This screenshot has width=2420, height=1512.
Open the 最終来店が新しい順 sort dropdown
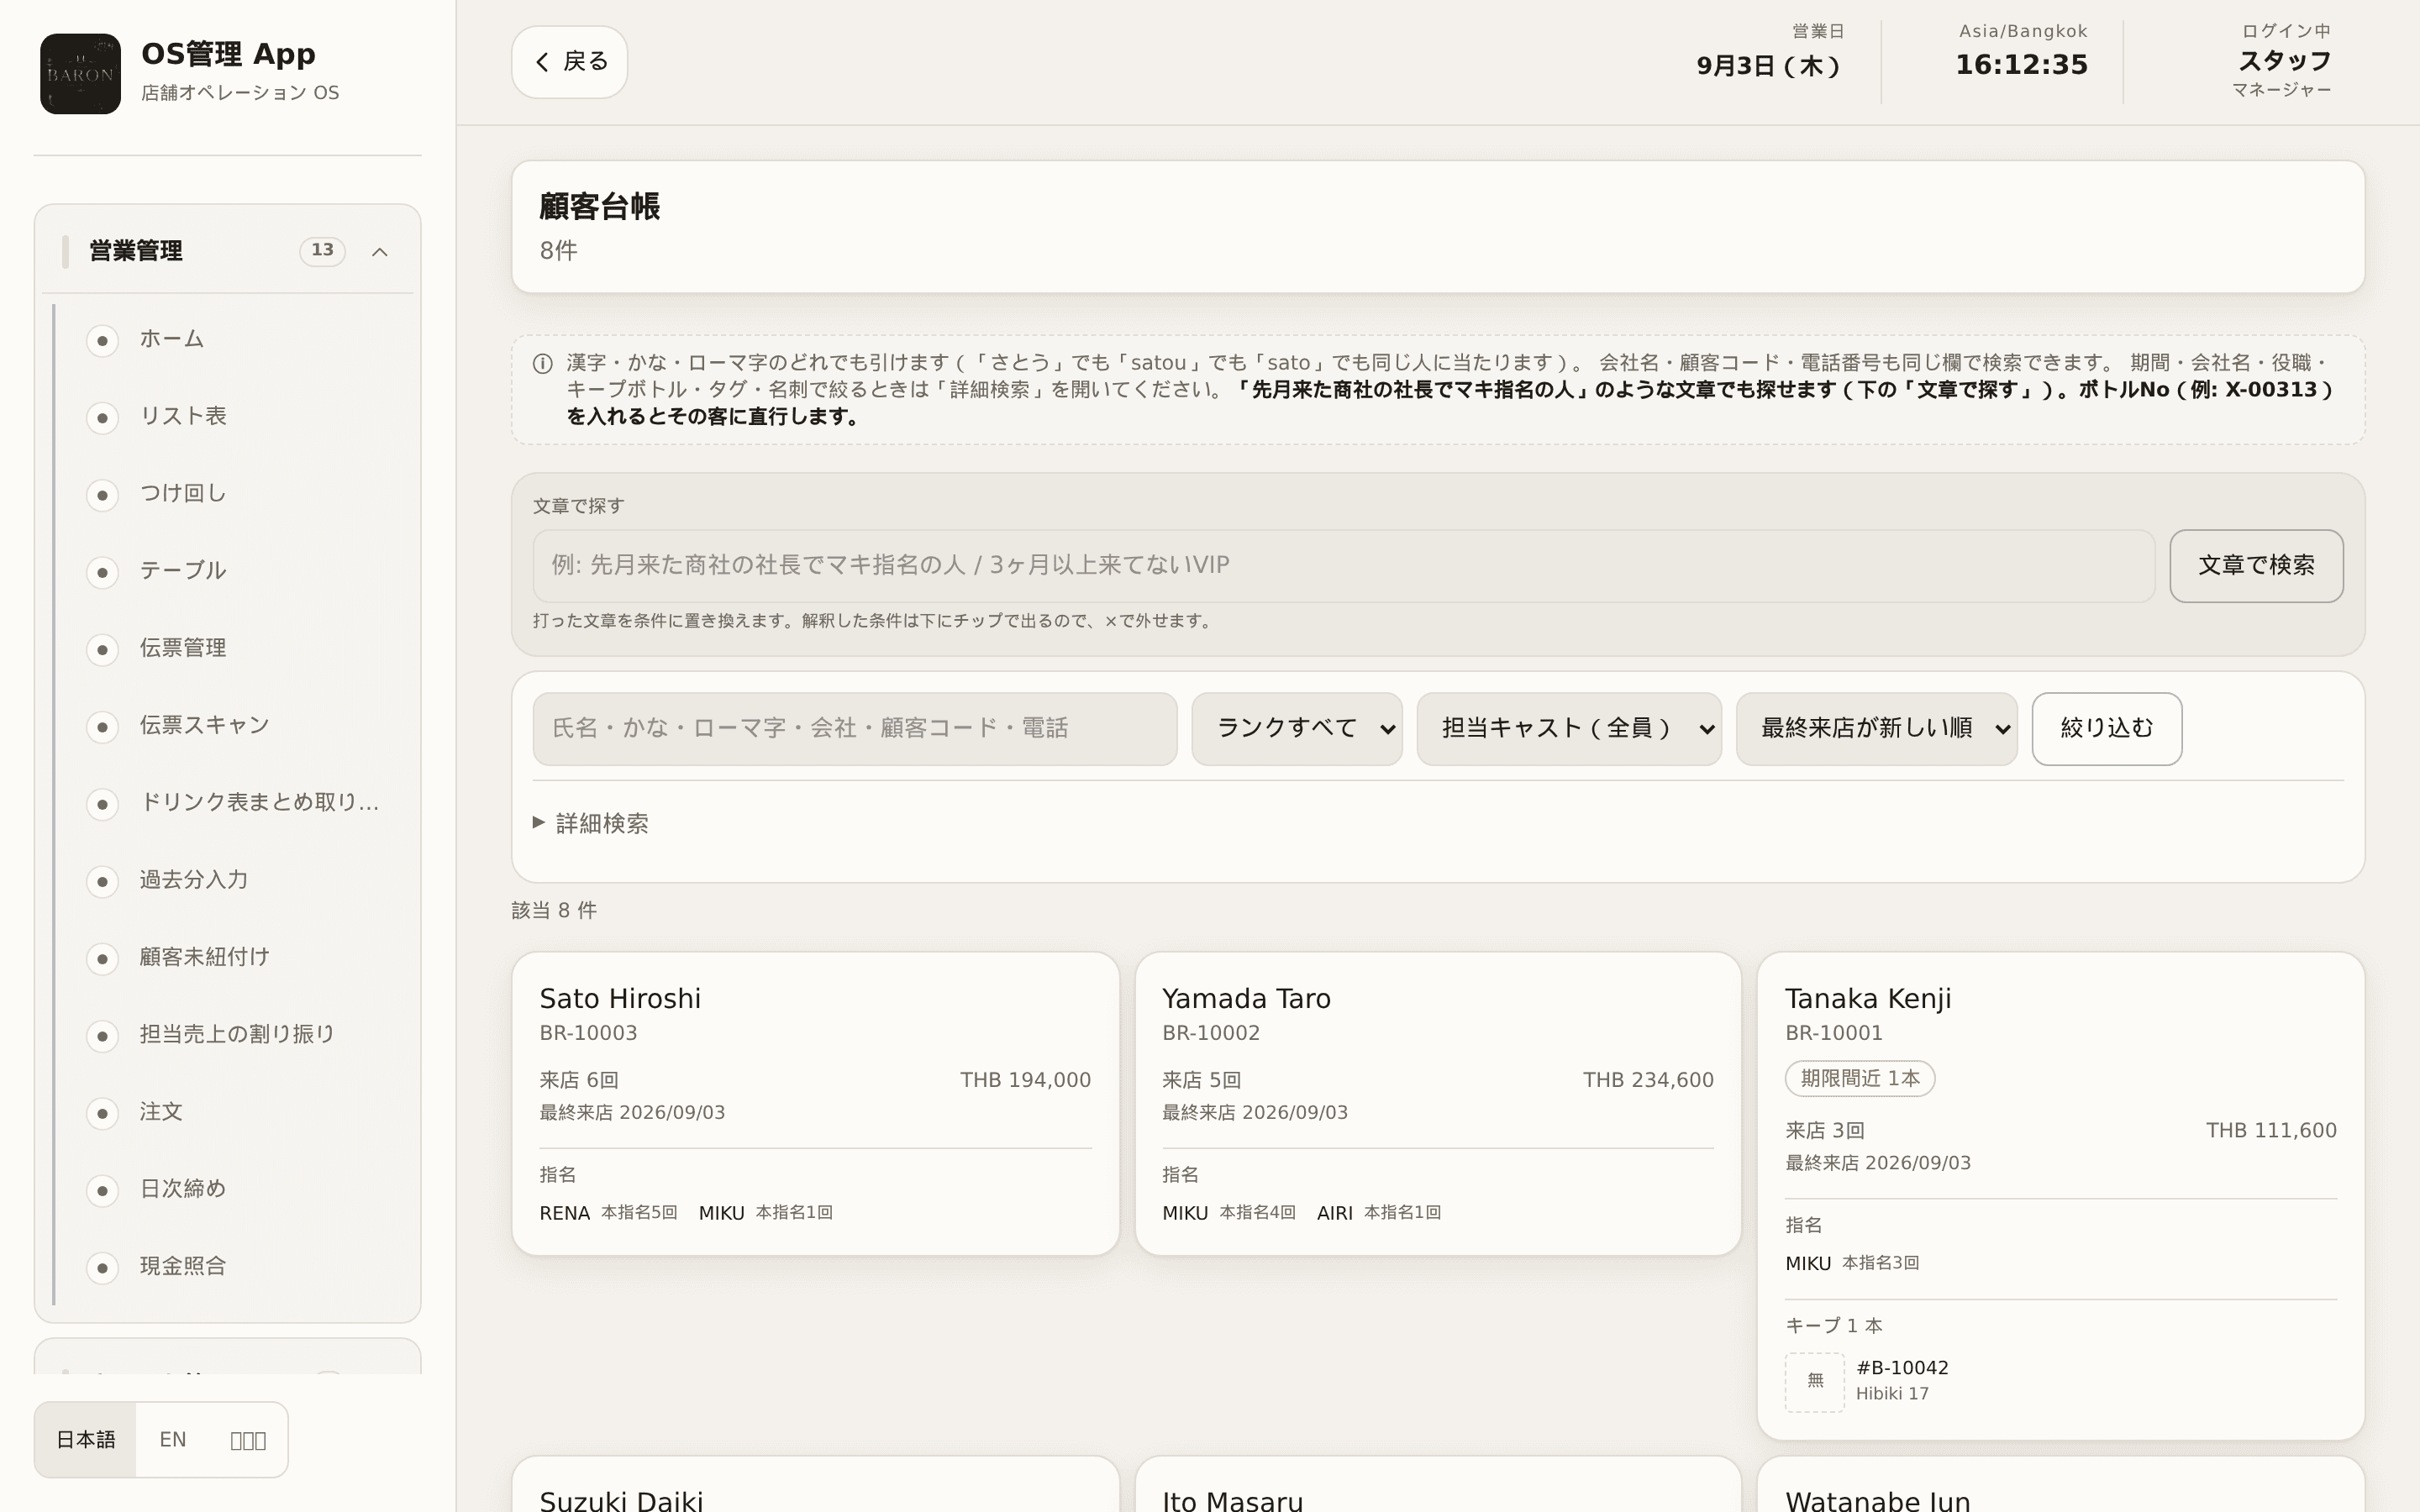[x=1876, y=729]
